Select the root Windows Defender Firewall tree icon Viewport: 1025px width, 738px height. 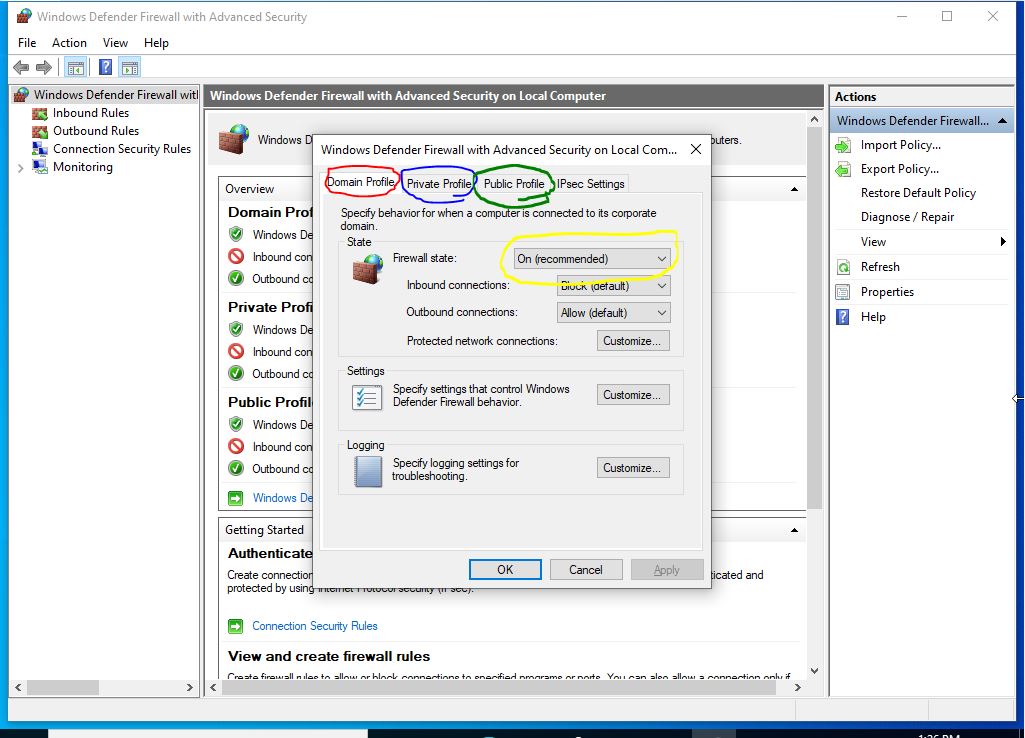pos(22,95)
